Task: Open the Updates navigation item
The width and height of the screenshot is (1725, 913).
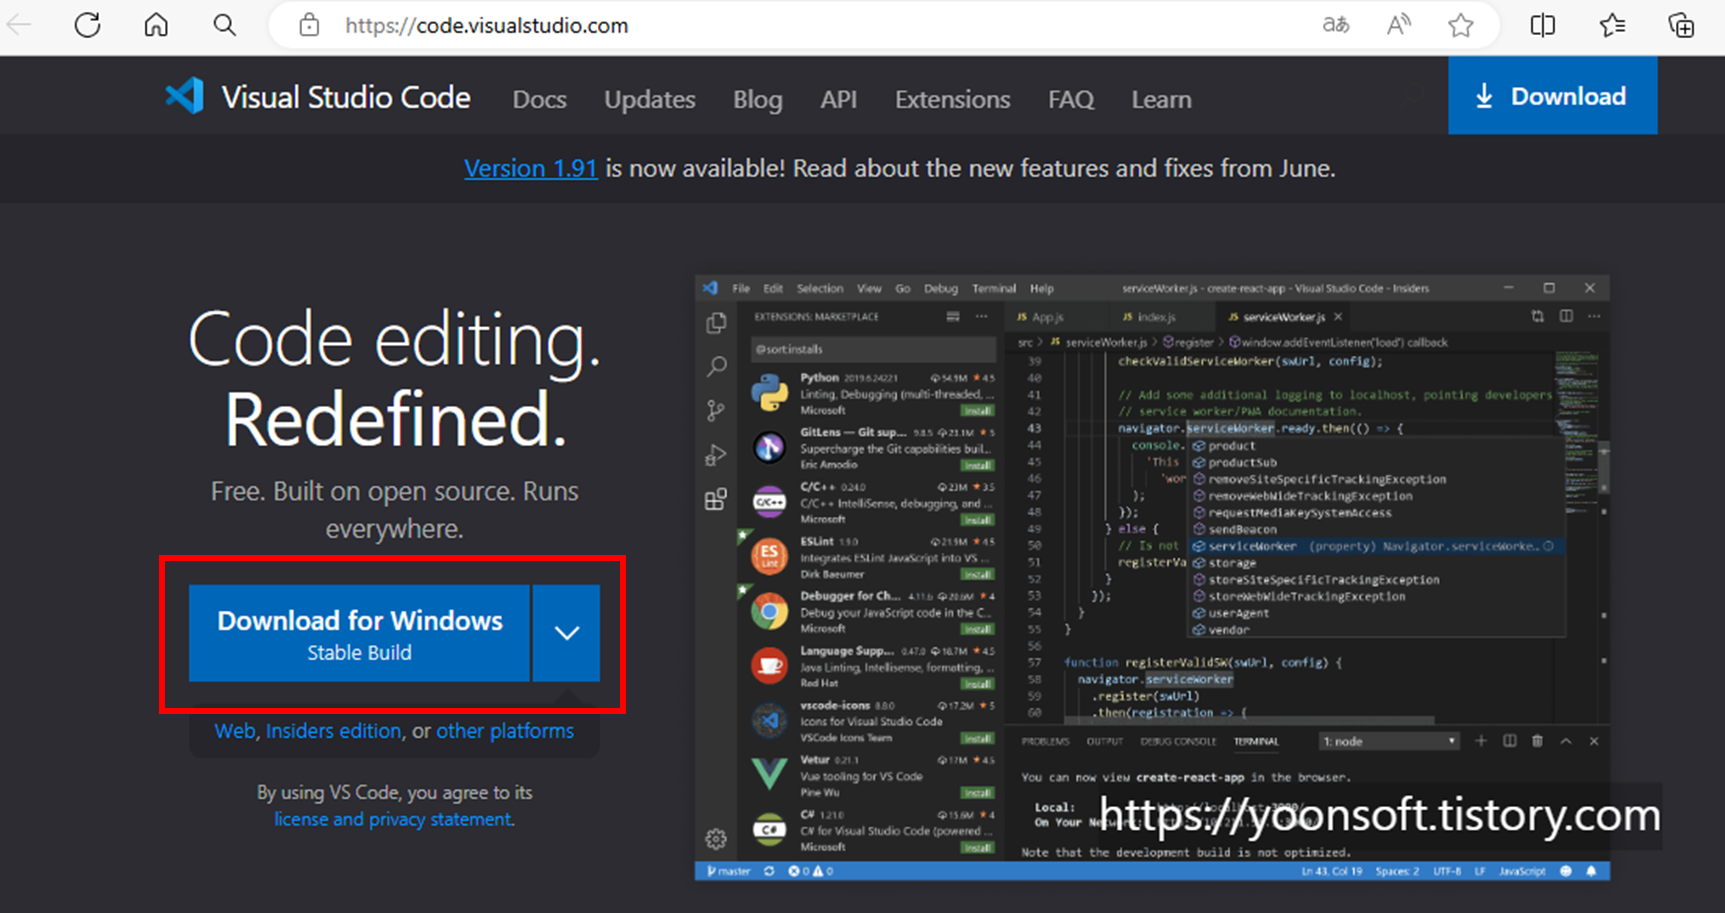Action: (650, 99)
